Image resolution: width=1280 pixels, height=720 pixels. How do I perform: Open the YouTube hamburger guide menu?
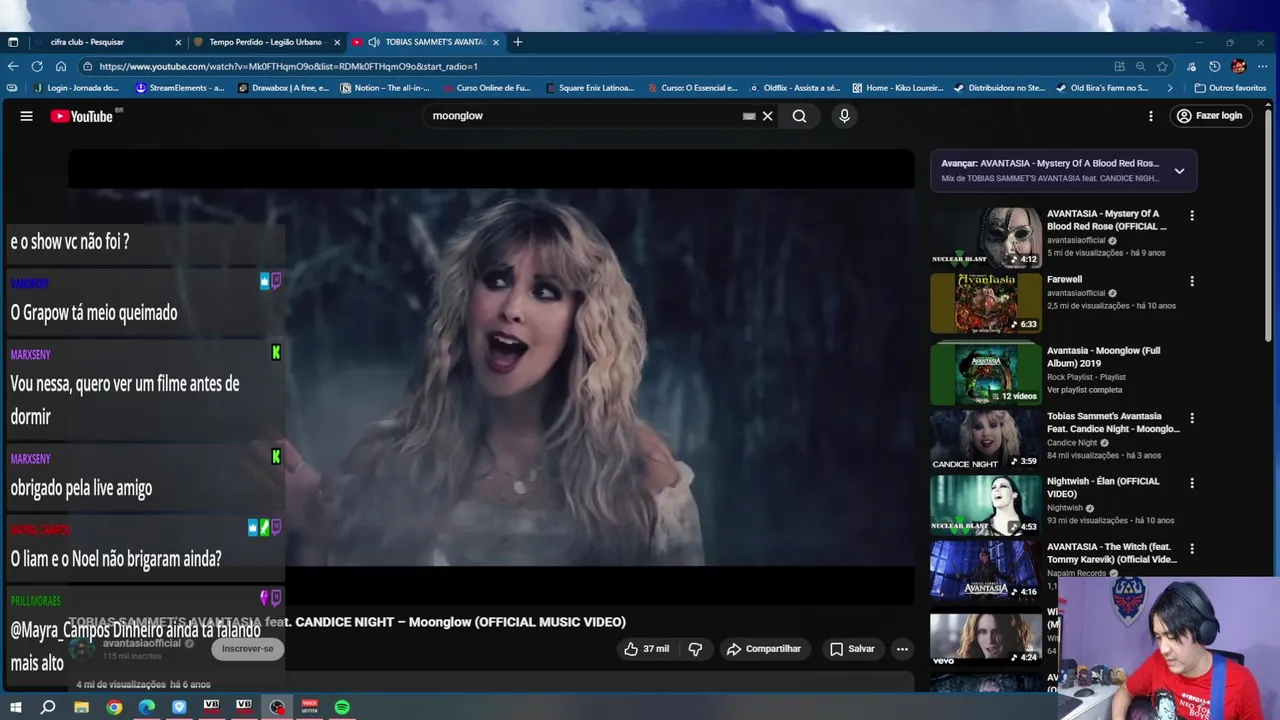[x=27, y=116]
